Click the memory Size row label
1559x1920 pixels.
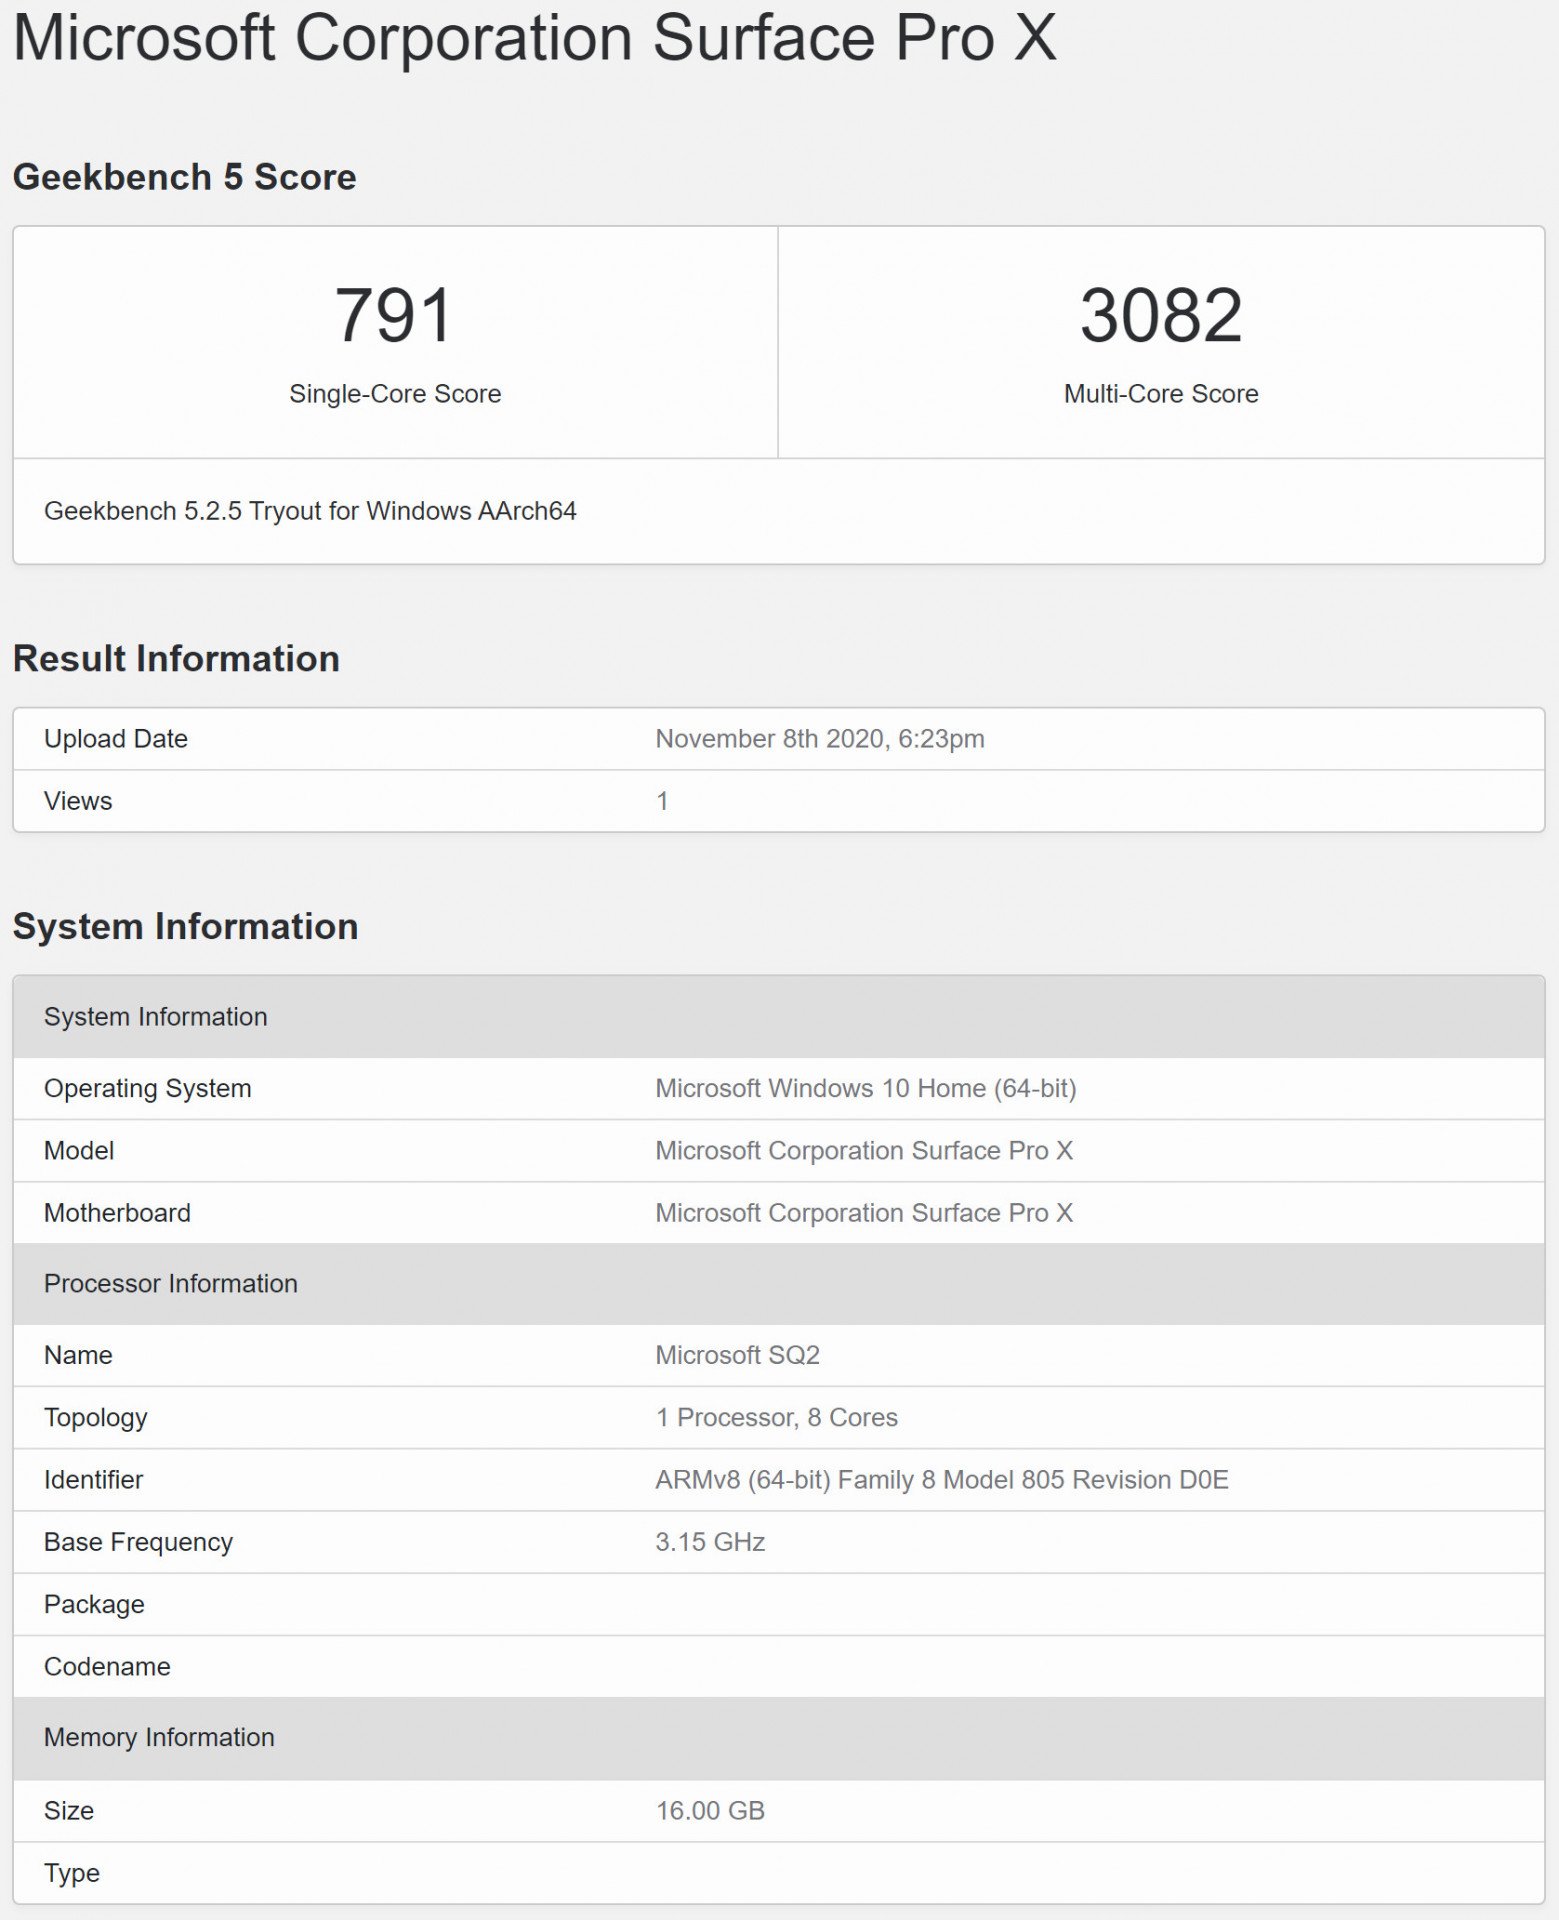click(69, 1811)
